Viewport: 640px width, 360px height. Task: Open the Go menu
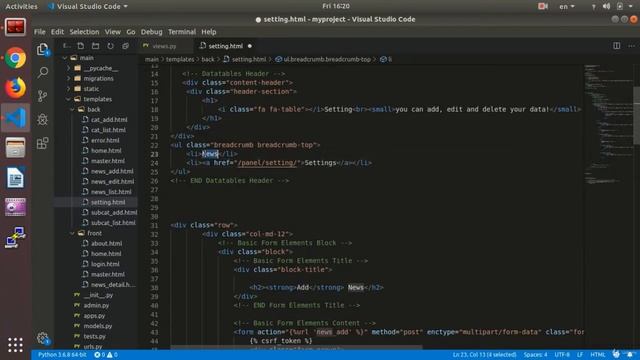(x=131, y=32)
